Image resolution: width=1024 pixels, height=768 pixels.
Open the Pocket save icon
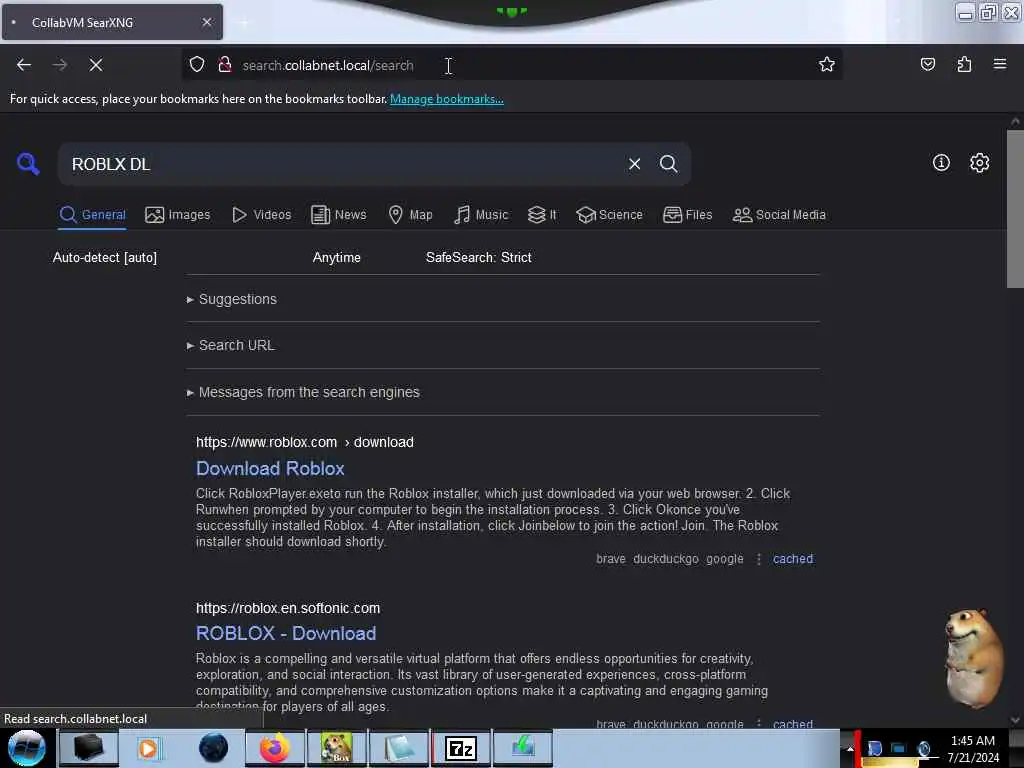927,64
